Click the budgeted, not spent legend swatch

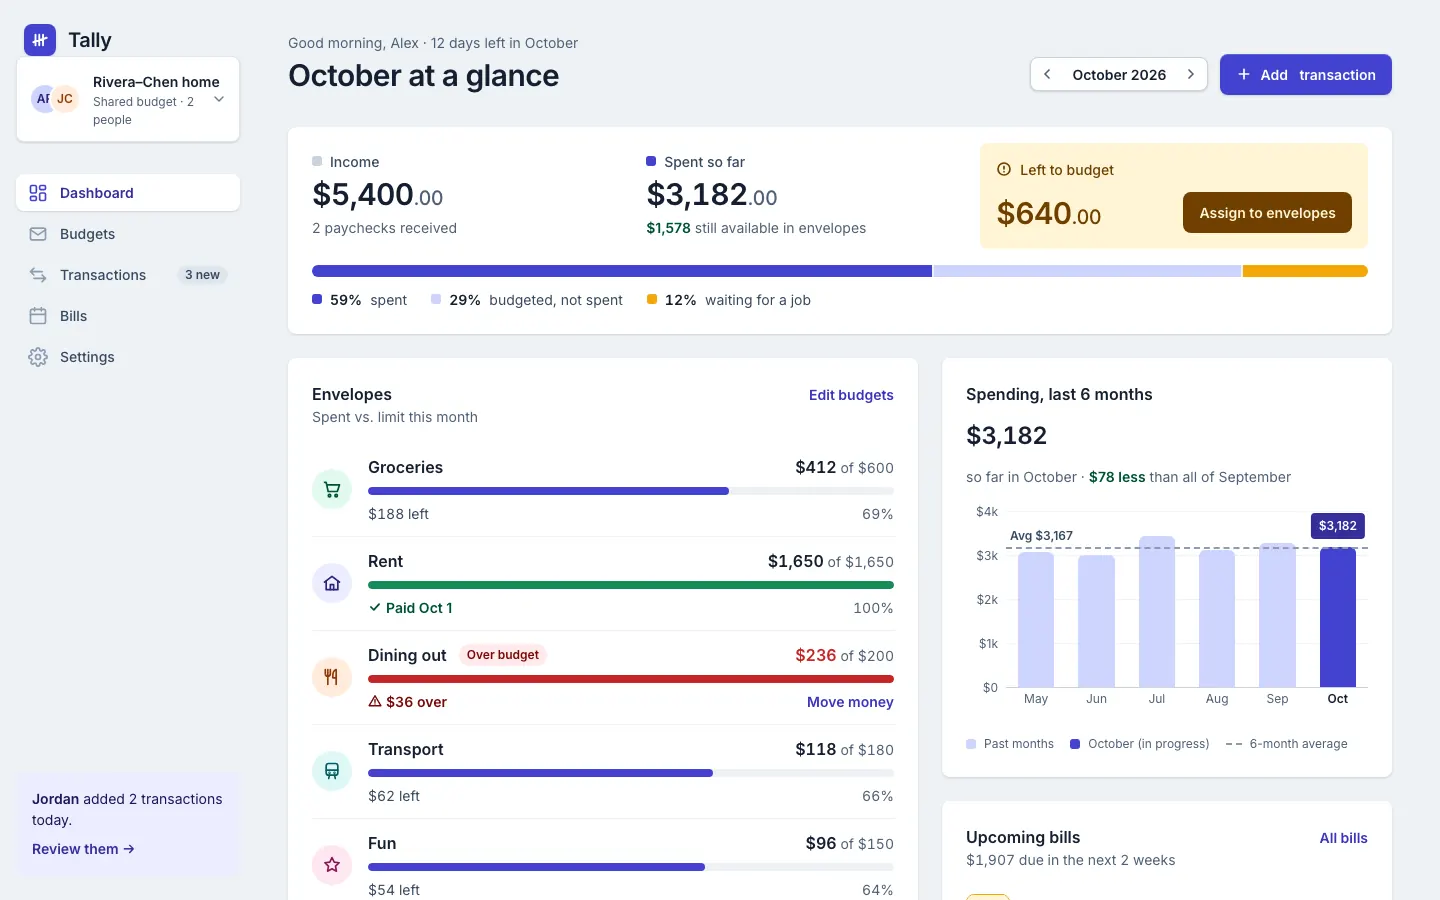click(436, 299)
